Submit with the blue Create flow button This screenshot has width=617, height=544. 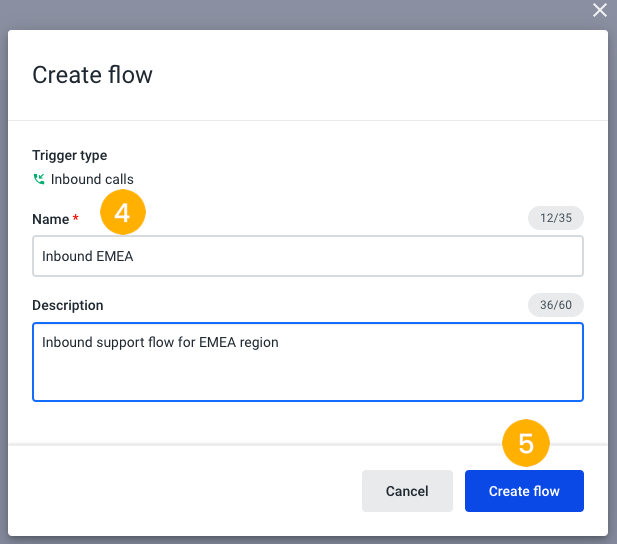coord(524,491)
